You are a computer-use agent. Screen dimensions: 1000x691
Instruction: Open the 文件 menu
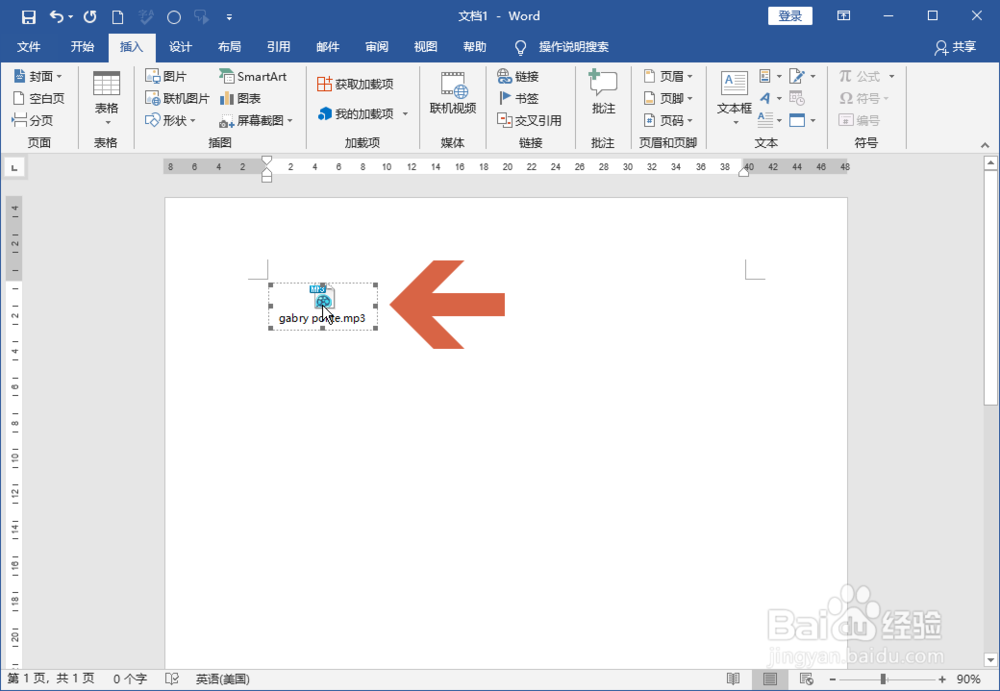pos(28,47)
